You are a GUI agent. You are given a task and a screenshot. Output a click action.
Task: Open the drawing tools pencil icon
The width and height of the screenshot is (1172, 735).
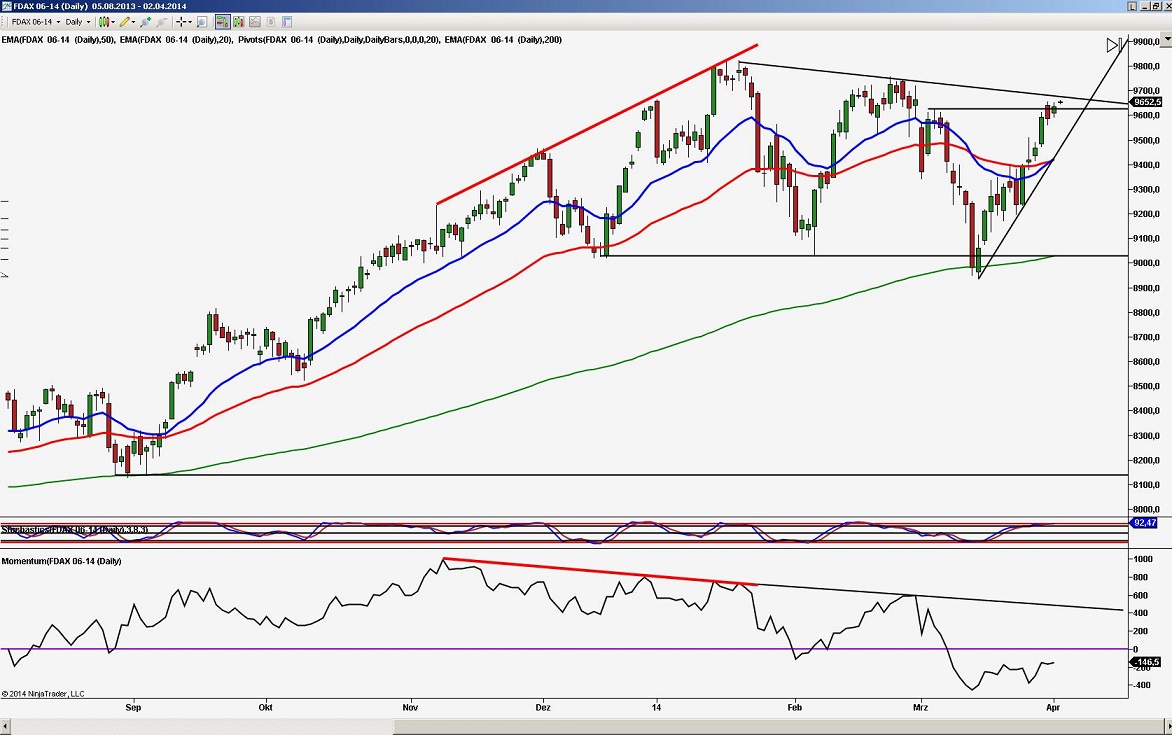(x=124, y=21)
